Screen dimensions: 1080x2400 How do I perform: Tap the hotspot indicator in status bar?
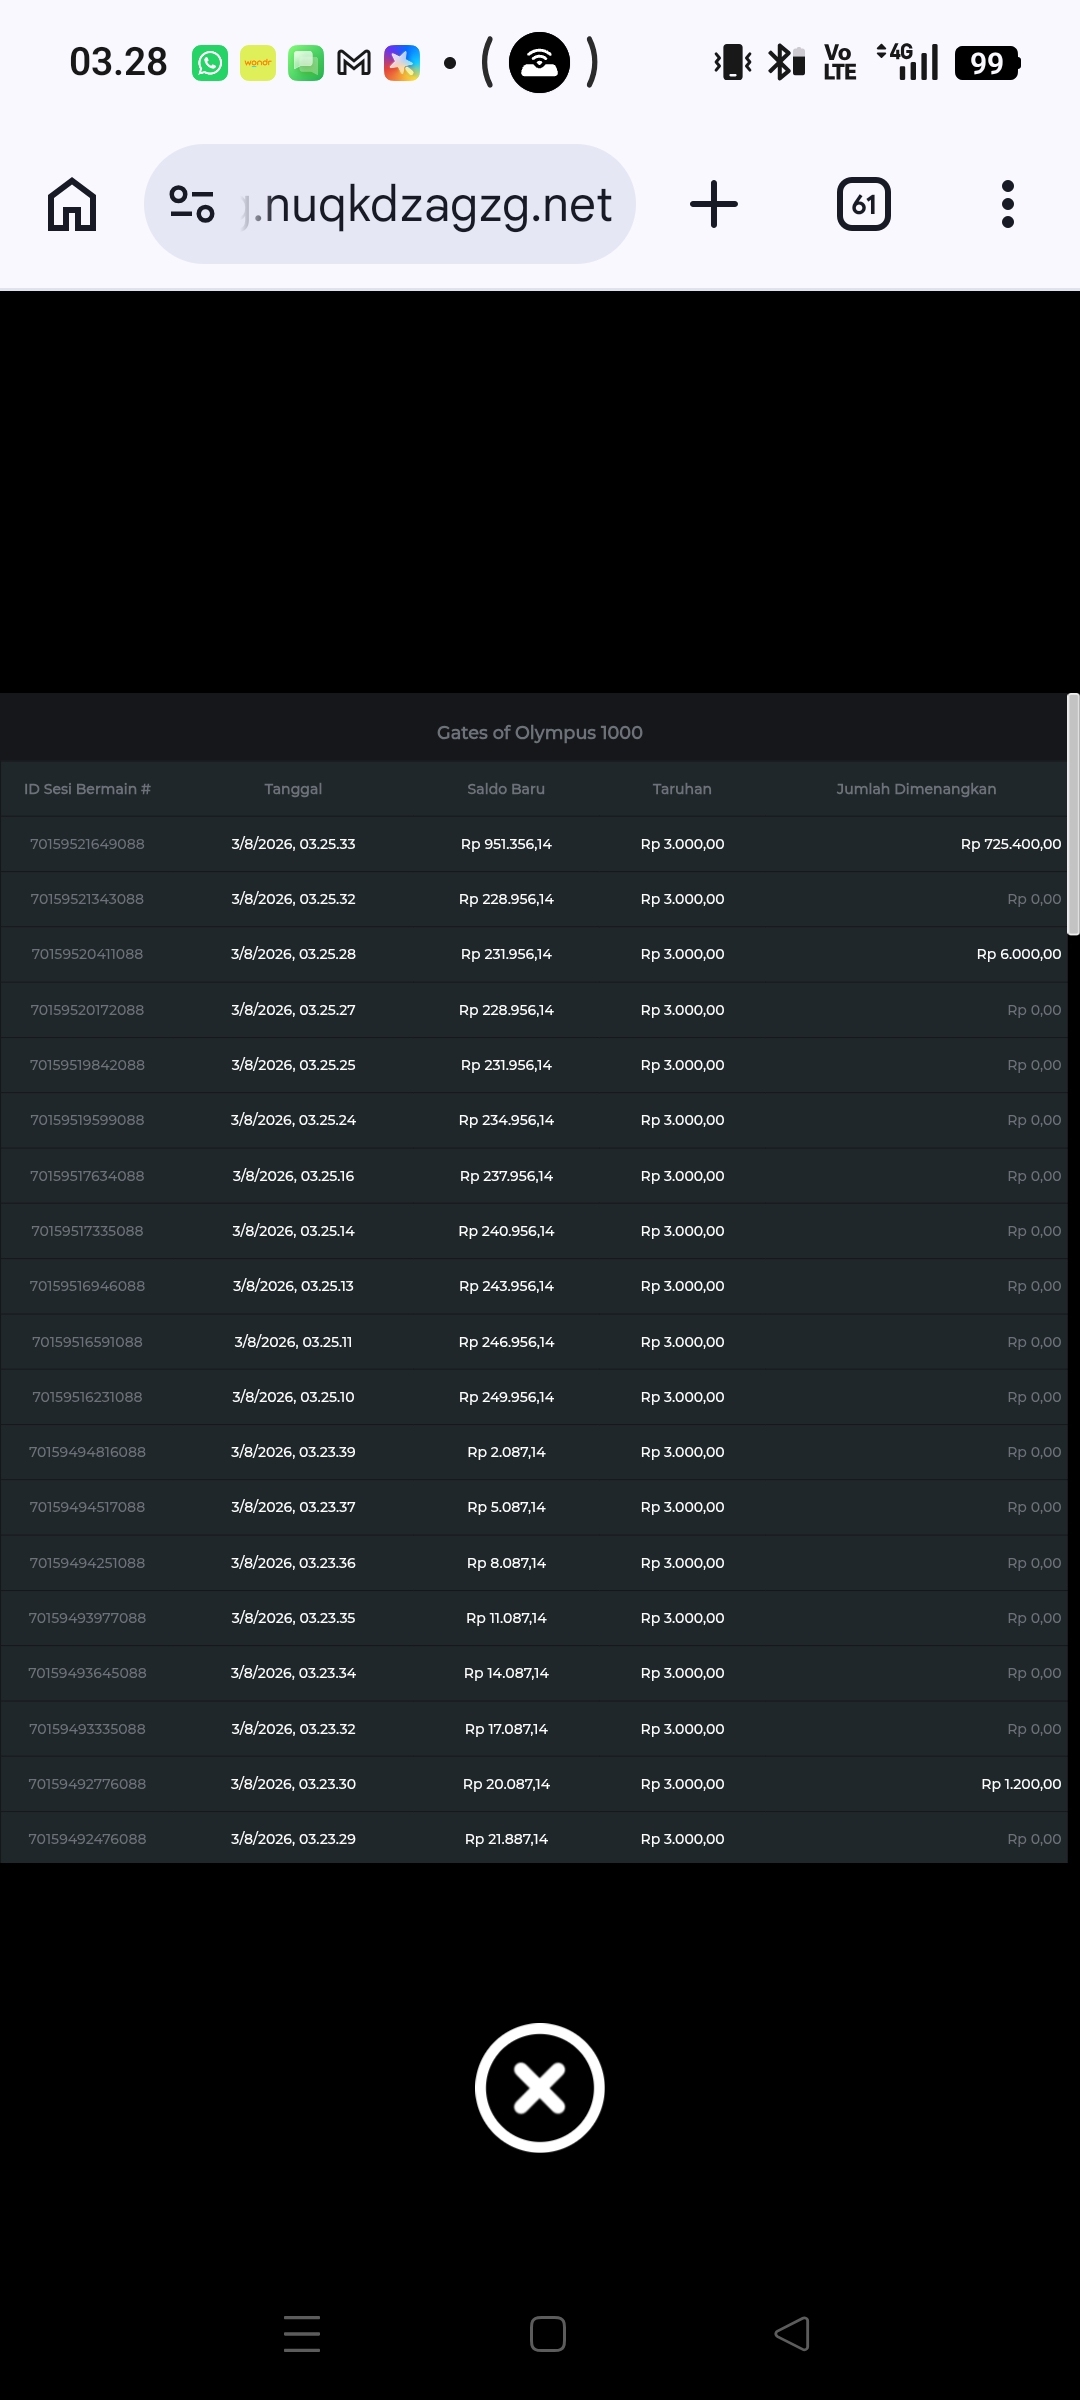[540, 62]
